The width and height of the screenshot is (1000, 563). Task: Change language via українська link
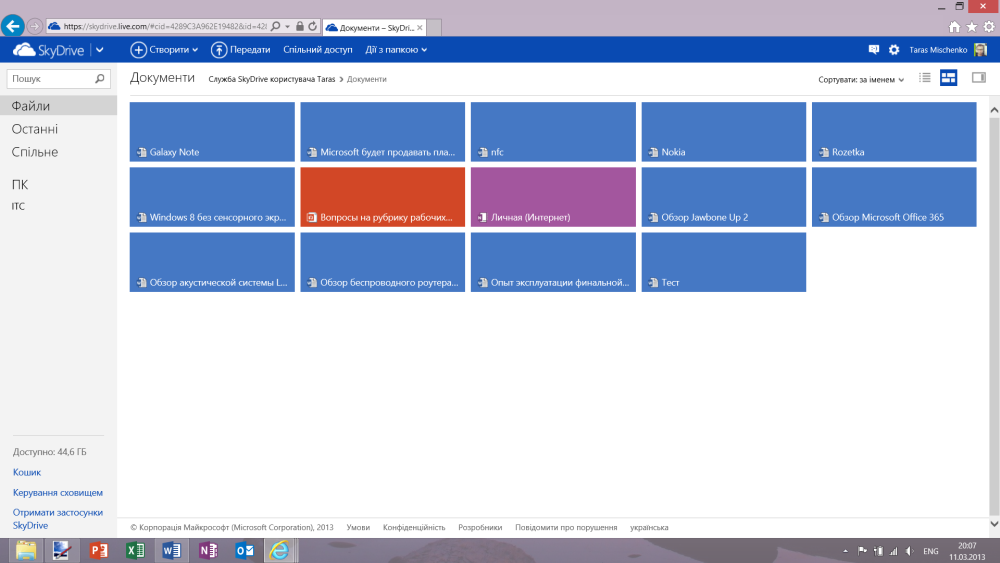point(649,527)
